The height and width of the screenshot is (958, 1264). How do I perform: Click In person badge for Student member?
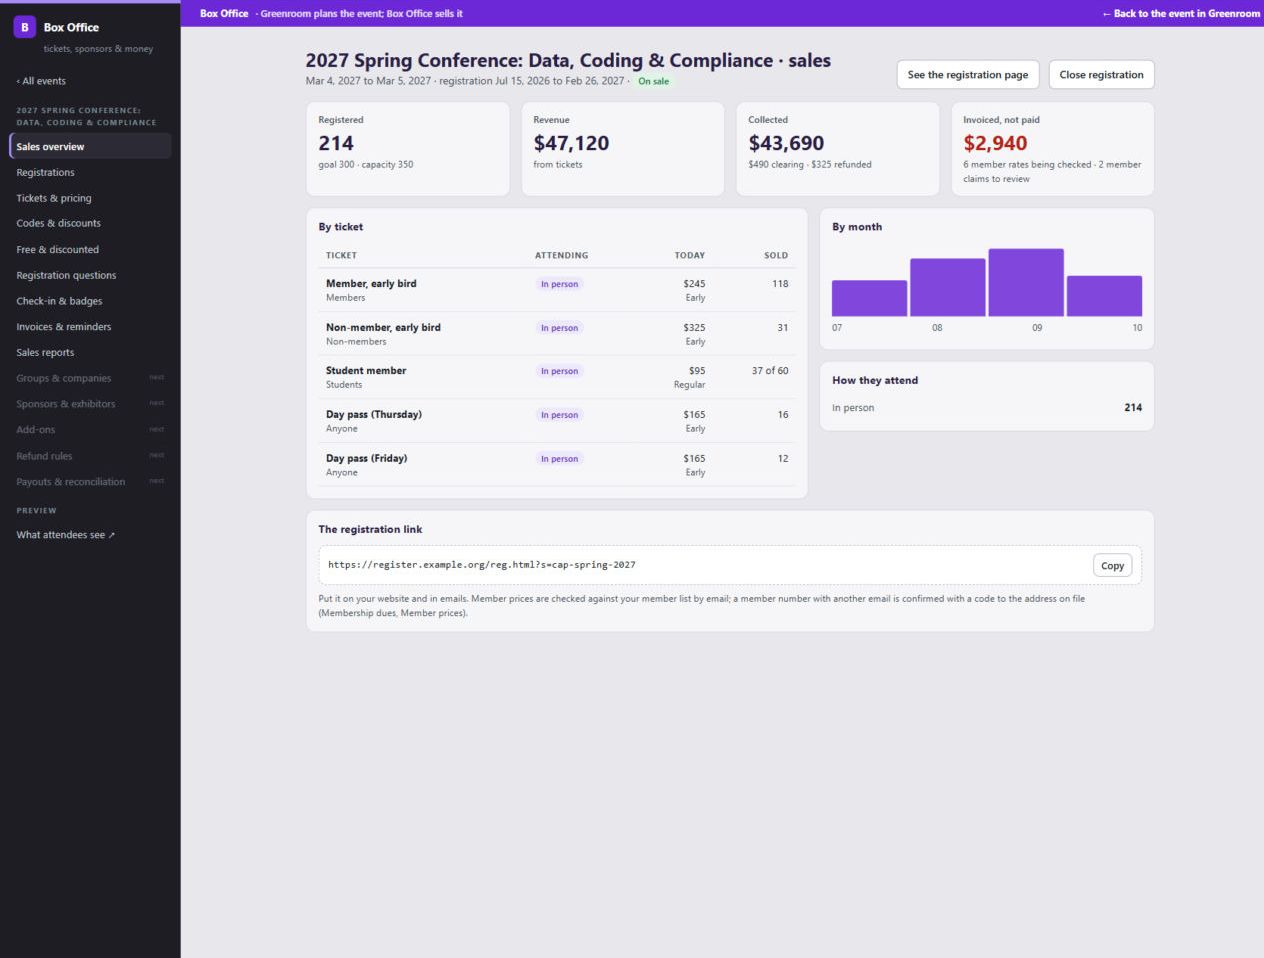point(560,371)
